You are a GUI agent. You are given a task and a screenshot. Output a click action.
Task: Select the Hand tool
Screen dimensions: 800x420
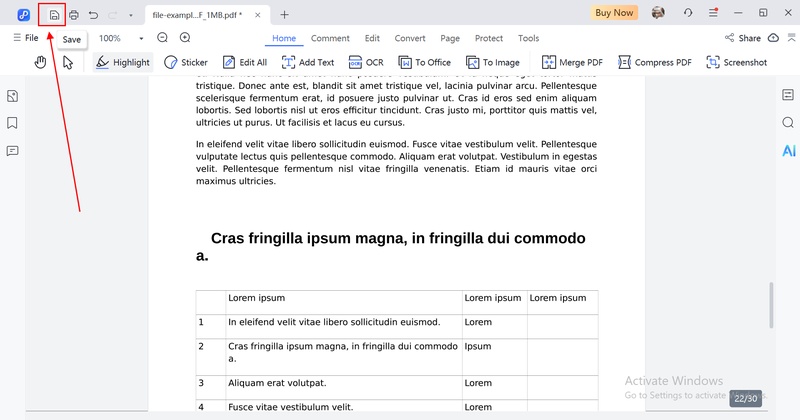click(41, 62)
